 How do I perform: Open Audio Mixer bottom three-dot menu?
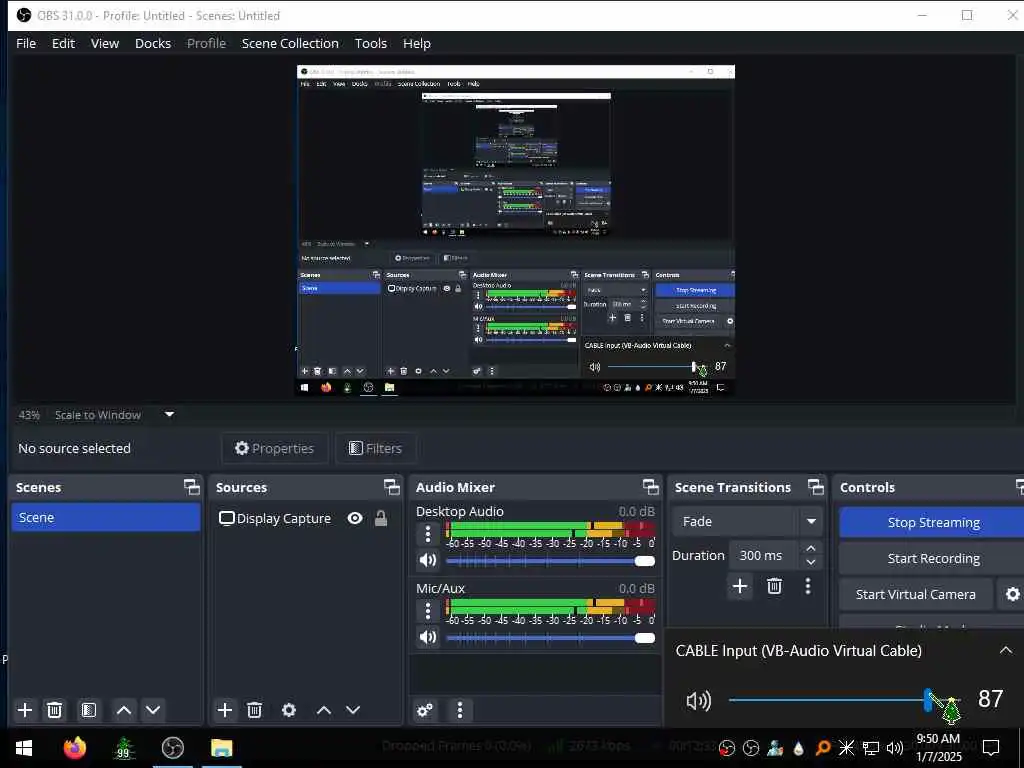[x=460, y=710]
